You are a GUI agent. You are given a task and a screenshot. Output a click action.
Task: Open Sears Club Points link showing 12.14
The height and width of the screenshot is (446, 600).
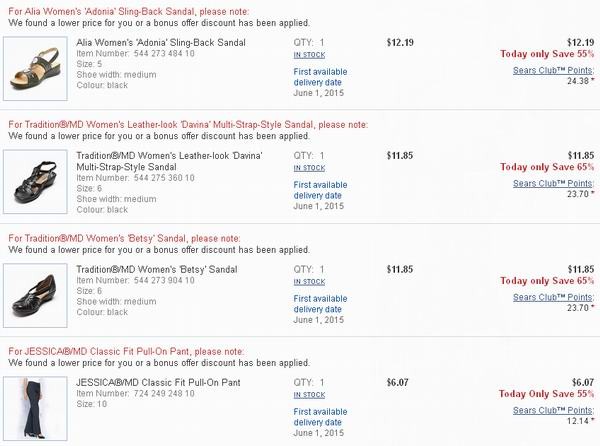point(553,410)
